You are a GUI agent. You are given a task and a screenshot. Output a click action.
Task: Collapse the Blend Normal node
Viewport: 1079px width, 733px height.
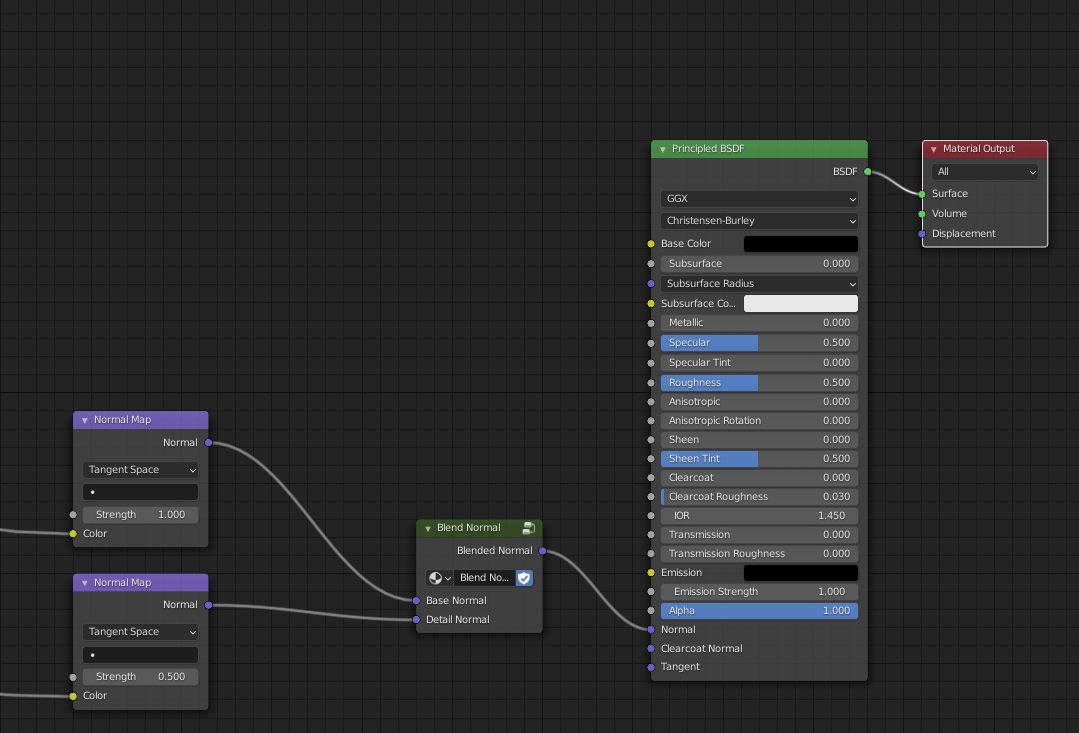pos(428,529)
